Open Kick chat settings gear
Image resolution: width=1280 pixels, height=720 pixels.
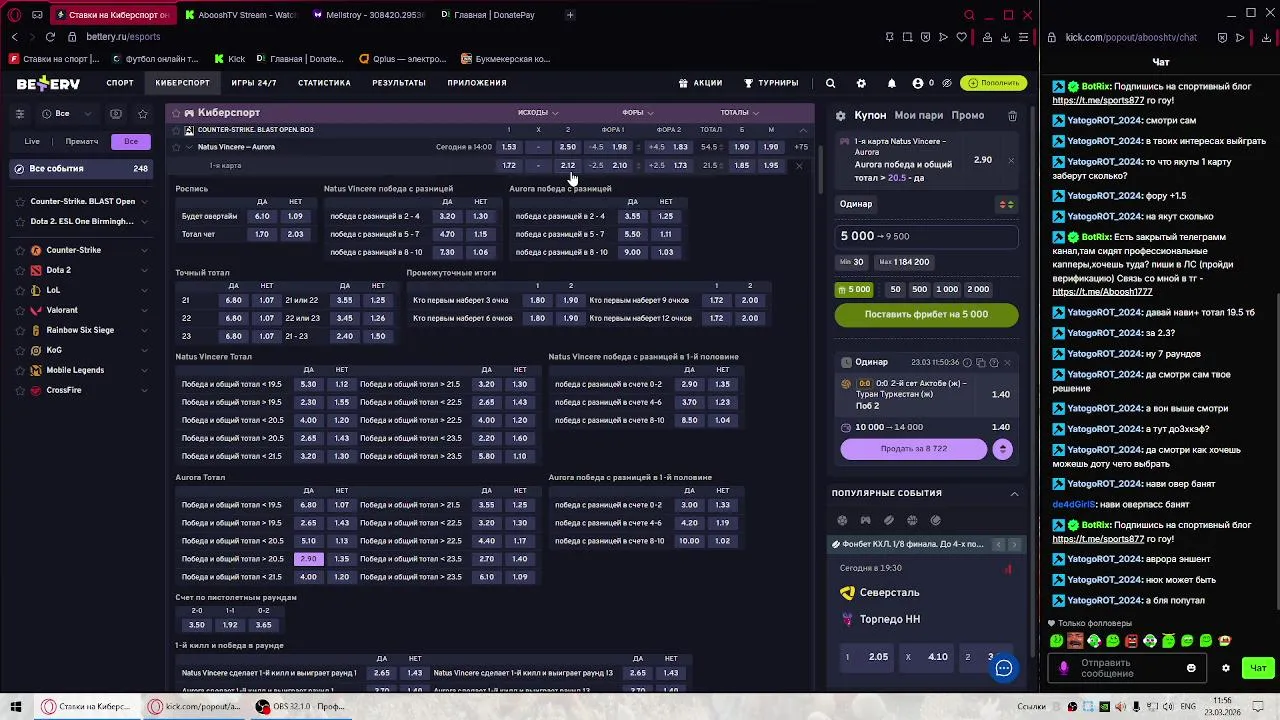click(1226, 668)
